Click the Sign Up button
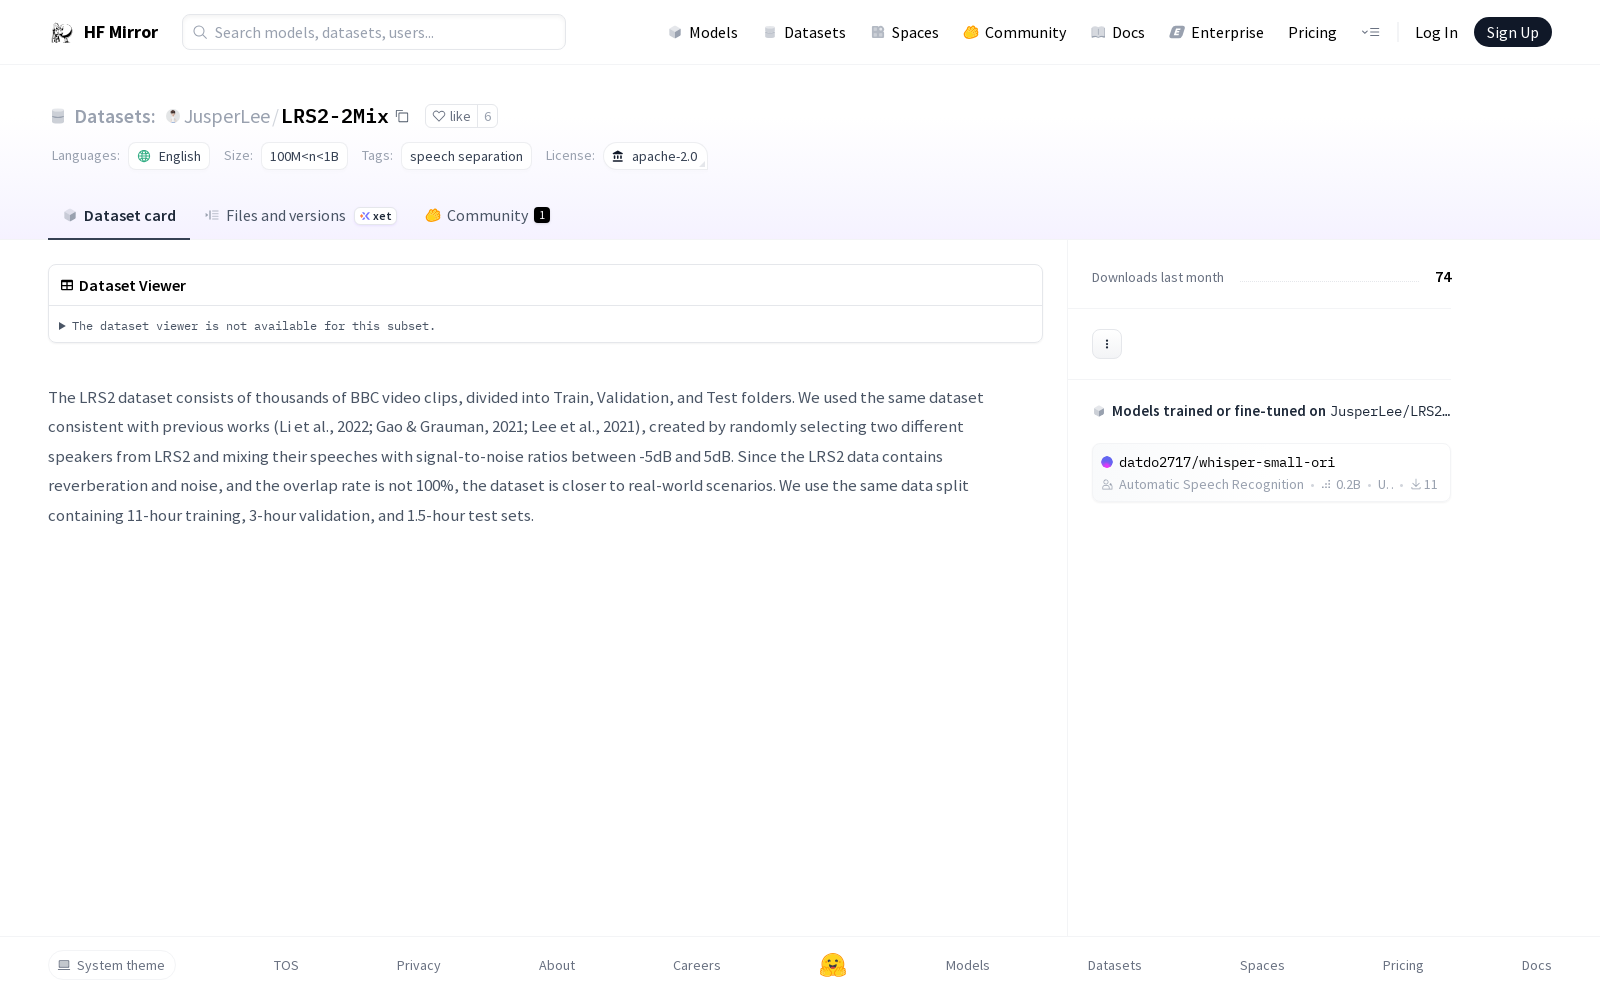The image size is (1600, 1000). [x=1512, y=32]
